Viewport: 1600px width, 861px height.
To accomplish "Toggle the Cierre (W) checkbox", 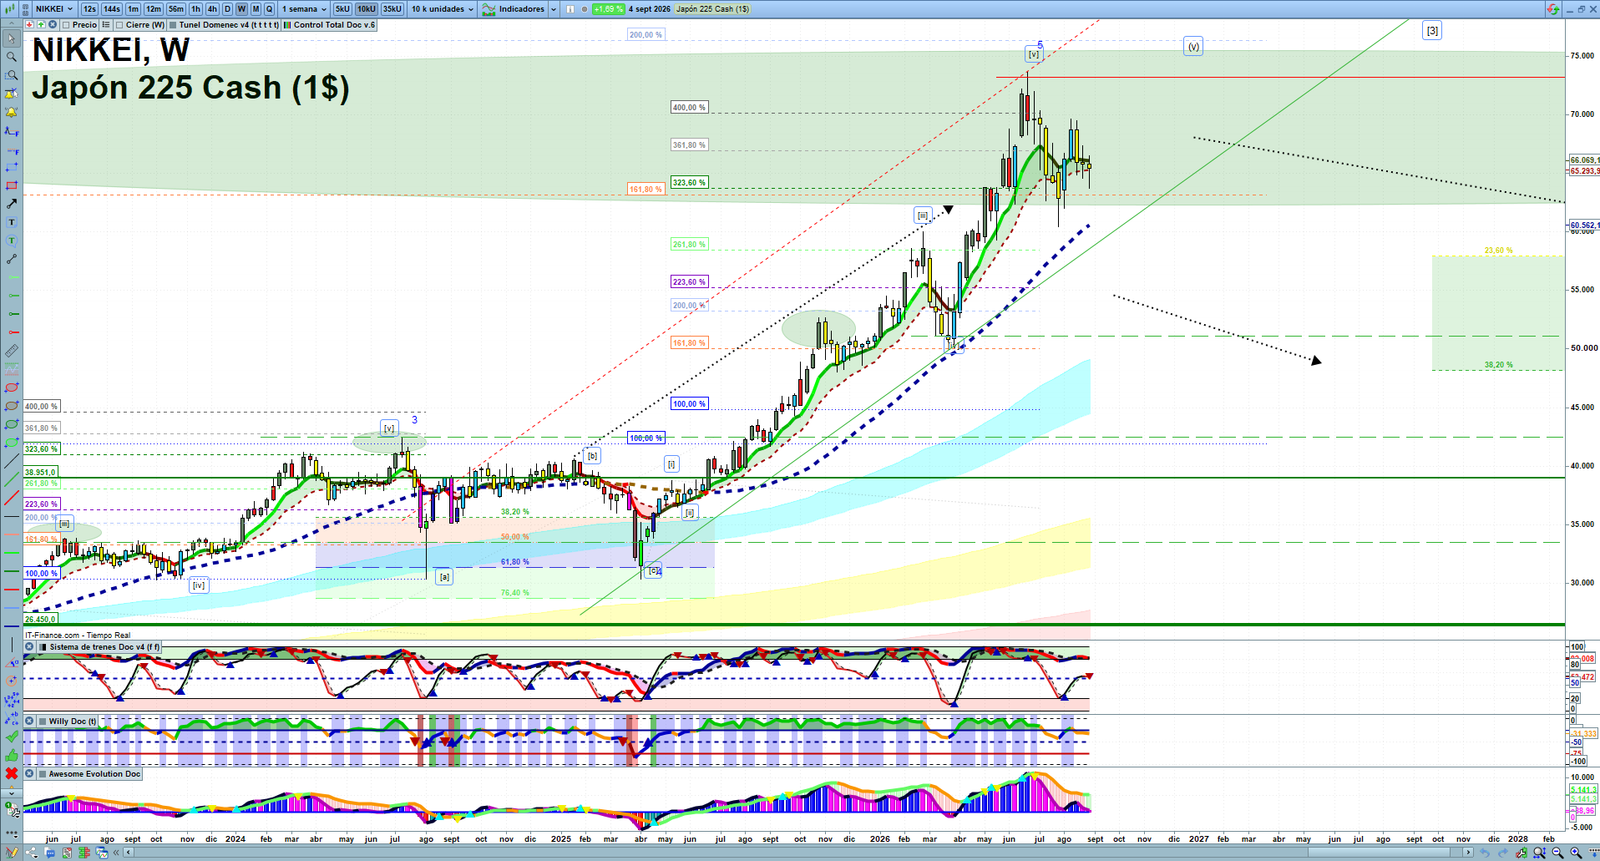I will pos(119,25).
